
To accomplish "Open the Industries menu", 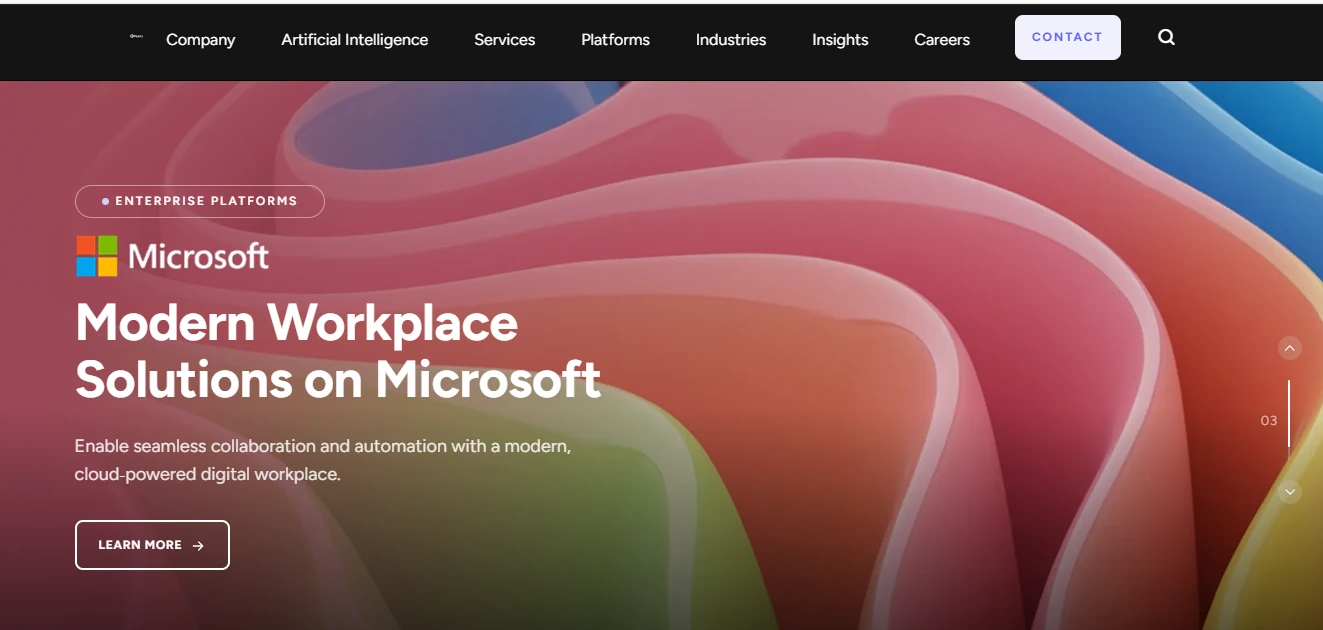I will [731, 40].
